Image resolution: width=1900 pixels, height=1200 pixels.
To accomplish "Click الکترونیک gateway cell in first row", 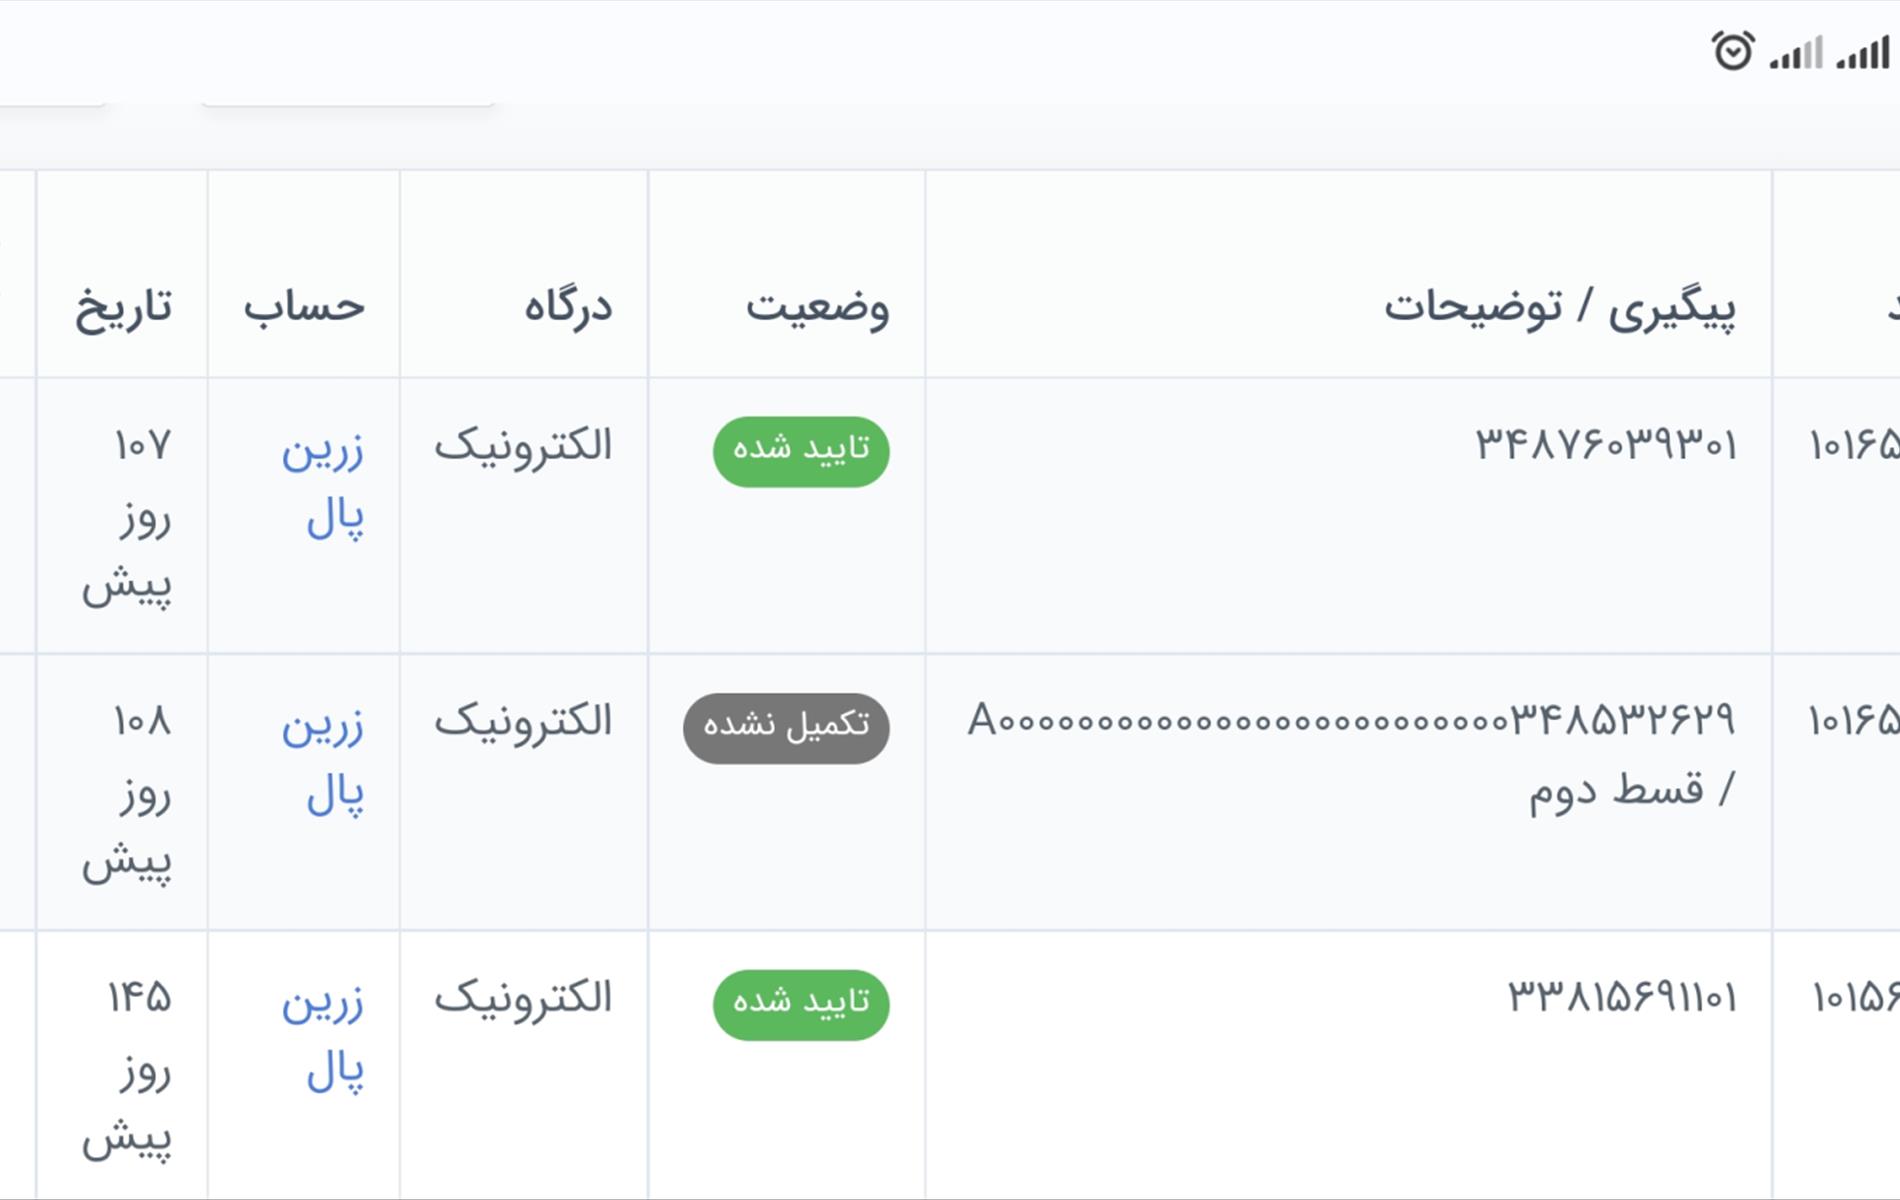I will coord(523,445).
